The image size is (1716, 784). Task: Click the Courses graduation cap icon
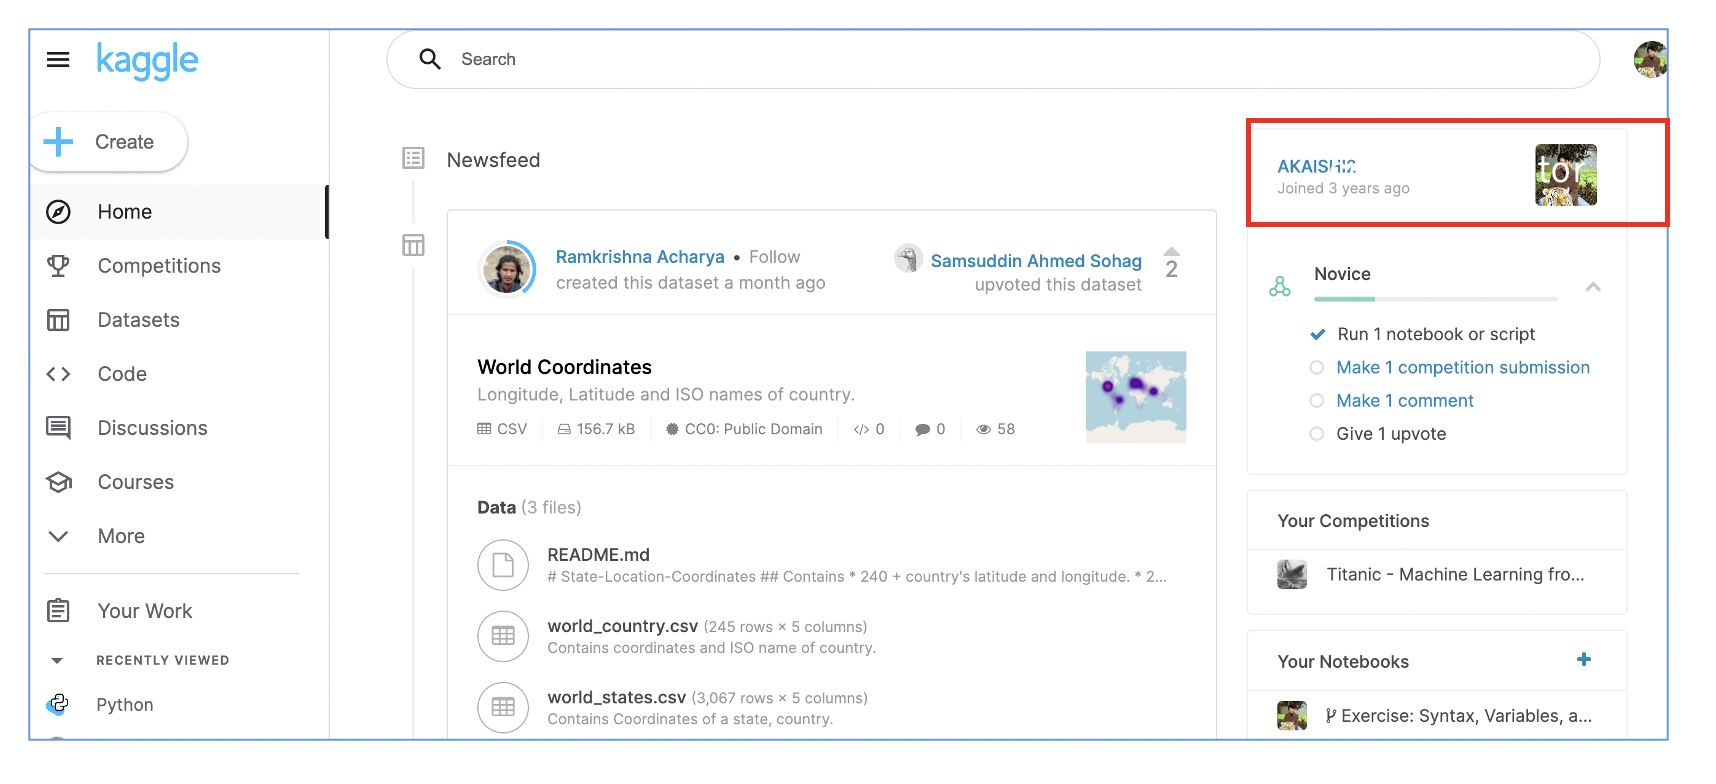coord(58,482)
